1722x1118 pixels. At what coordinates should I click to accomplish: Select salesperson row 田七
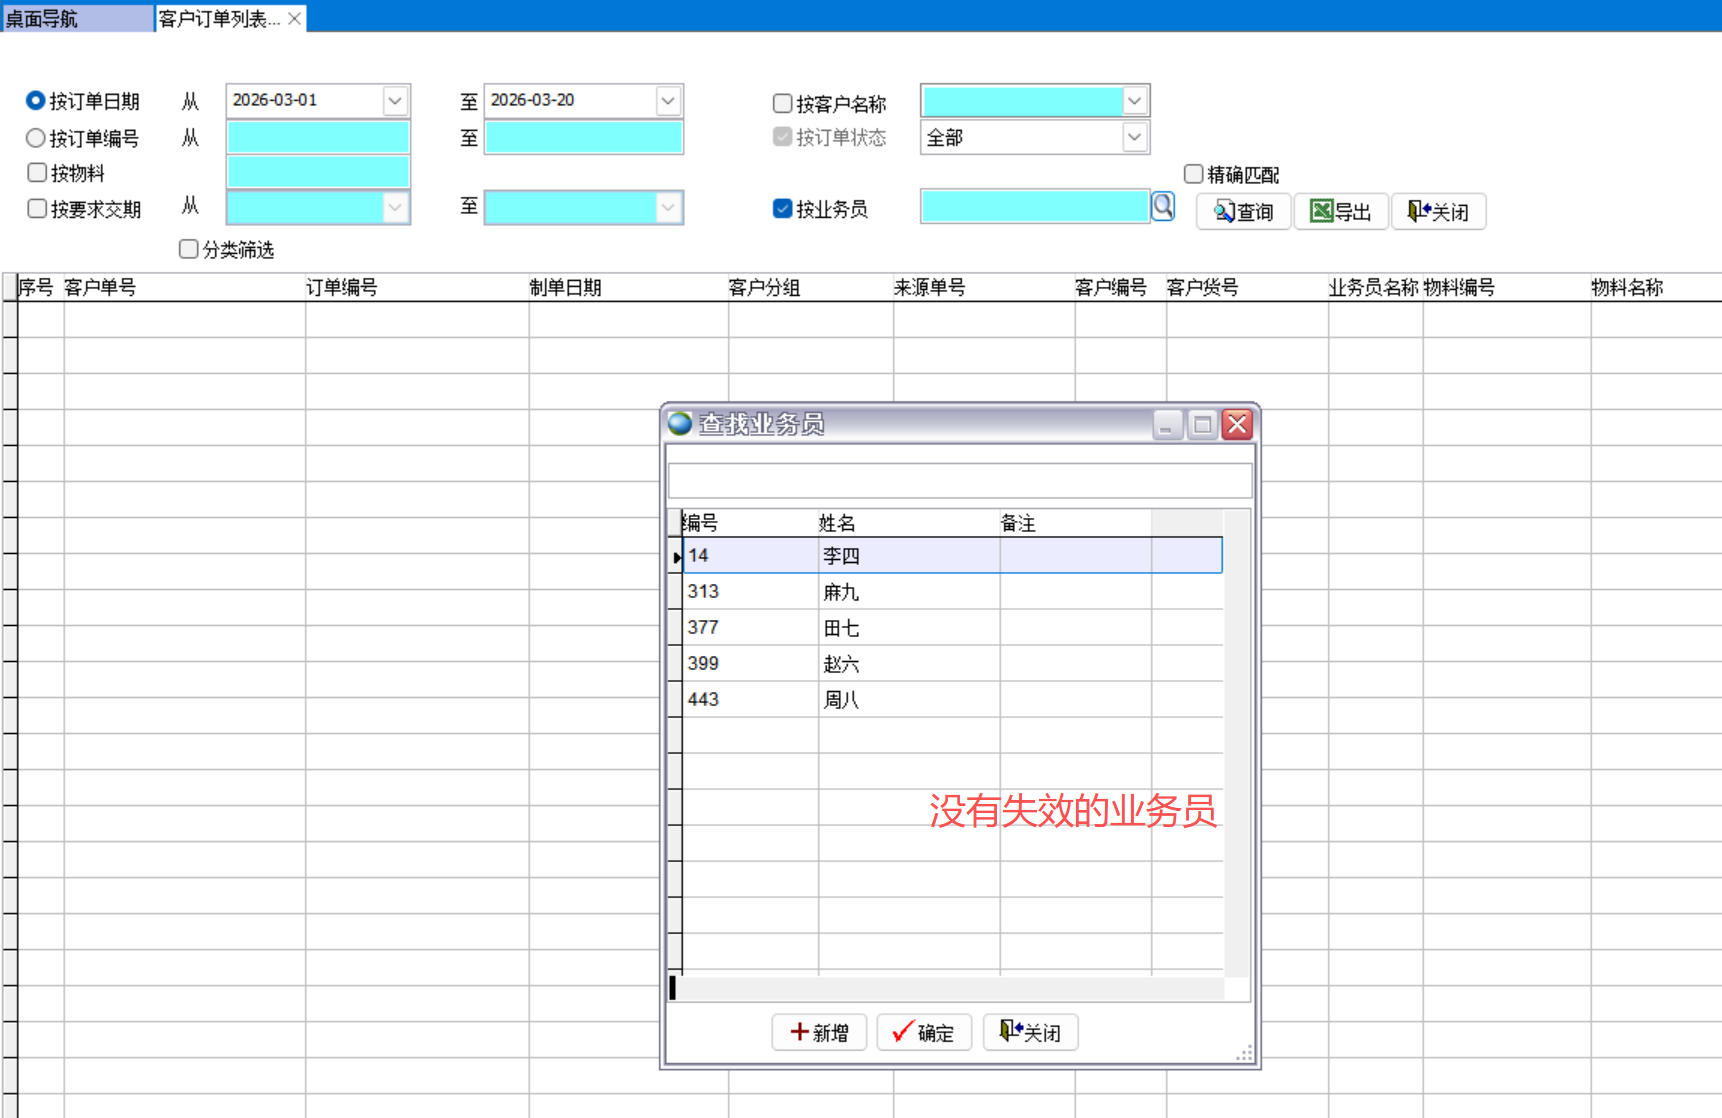click(x=840, y=628)
